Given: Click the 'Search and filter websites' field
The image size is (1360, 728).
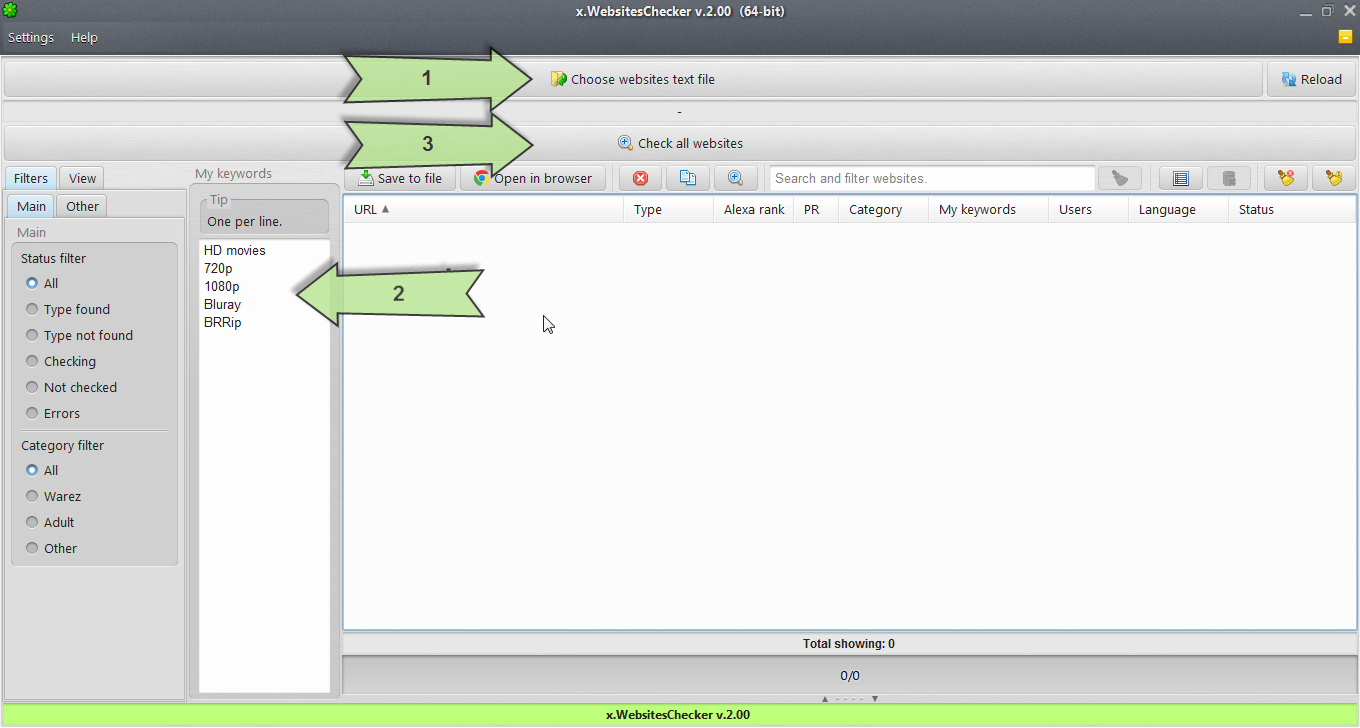Looking at the screenshot, I should [932, 178].
